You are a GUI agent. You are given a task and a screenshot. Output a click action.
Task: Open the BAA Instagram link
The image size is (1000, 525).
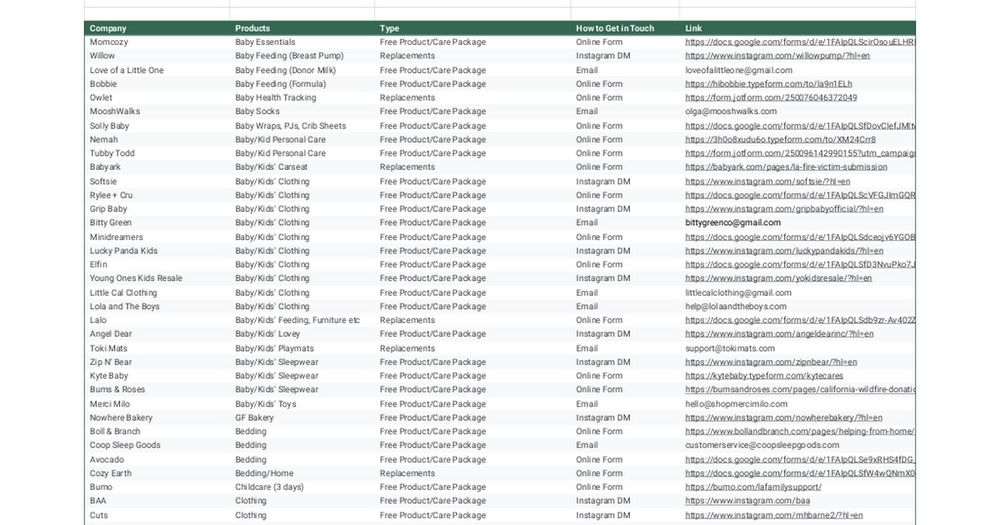pyautogui.click(x=747, y=501)
